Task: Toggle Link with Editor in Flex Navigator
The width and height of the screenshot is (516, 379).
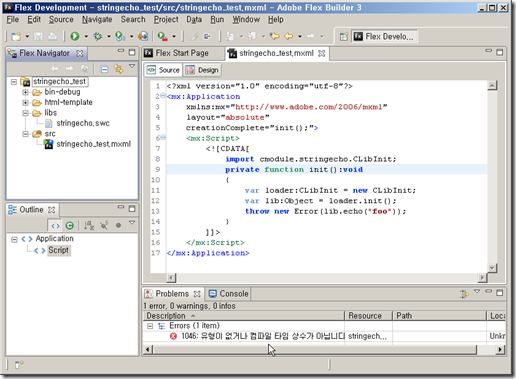Action: coord(118,69)
